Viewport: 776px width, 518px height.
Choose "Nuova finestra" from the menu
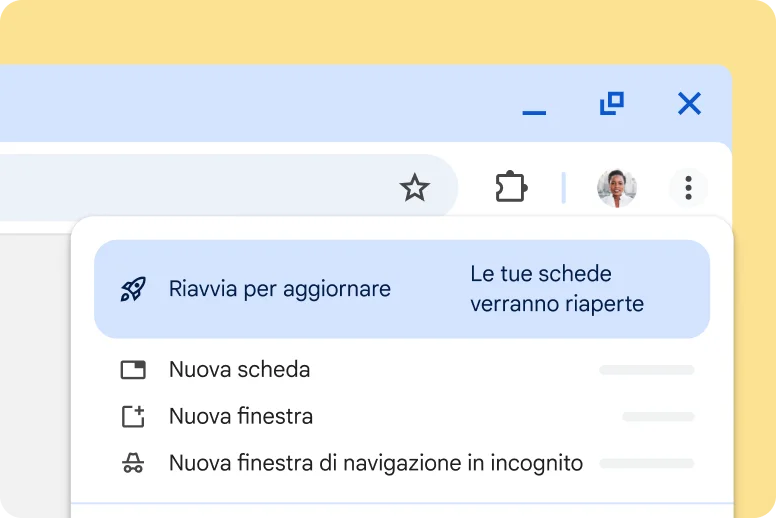click(241, 417)
